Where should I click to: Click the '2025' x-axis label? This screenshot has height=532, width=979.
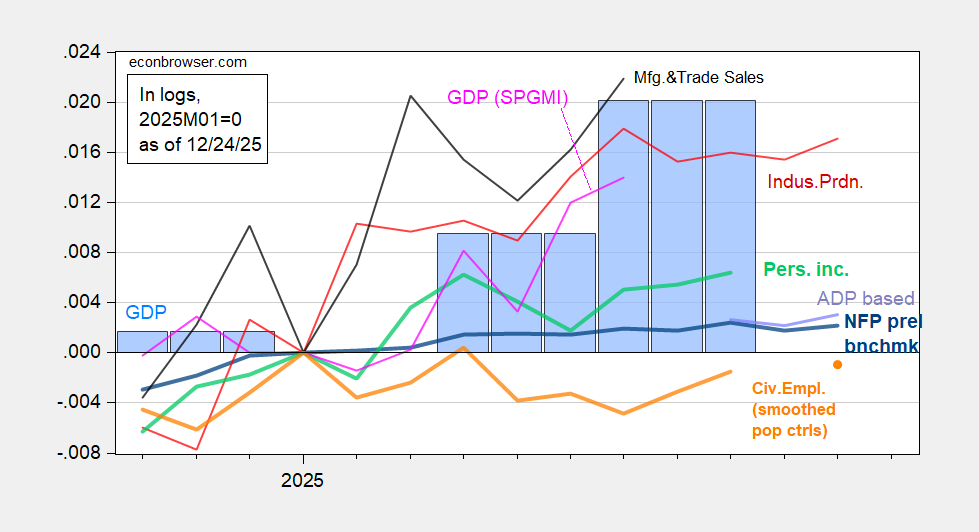302,480
